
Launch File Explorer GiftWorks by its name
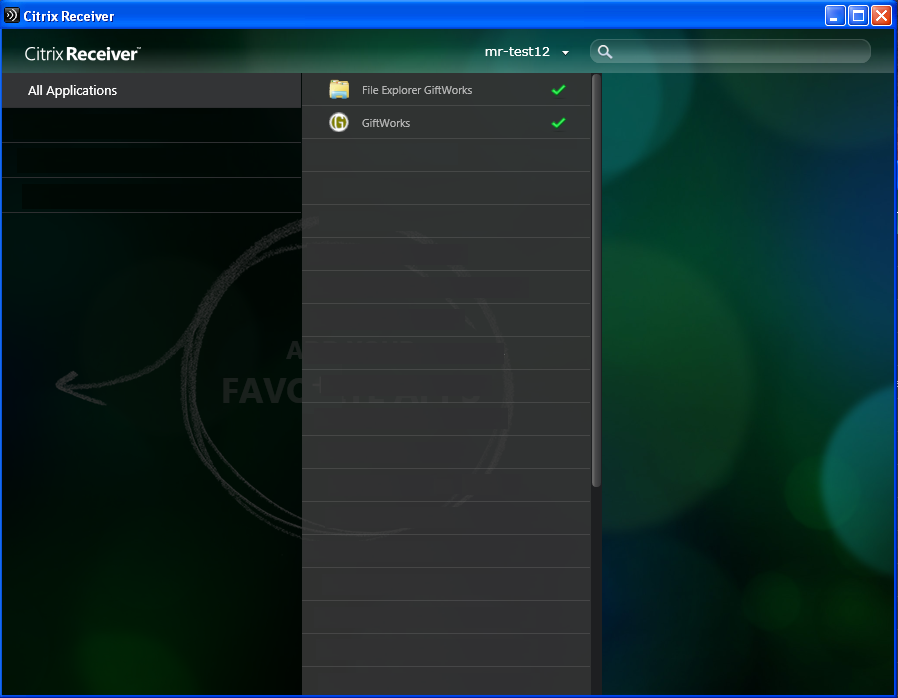[x=416, y=90]
